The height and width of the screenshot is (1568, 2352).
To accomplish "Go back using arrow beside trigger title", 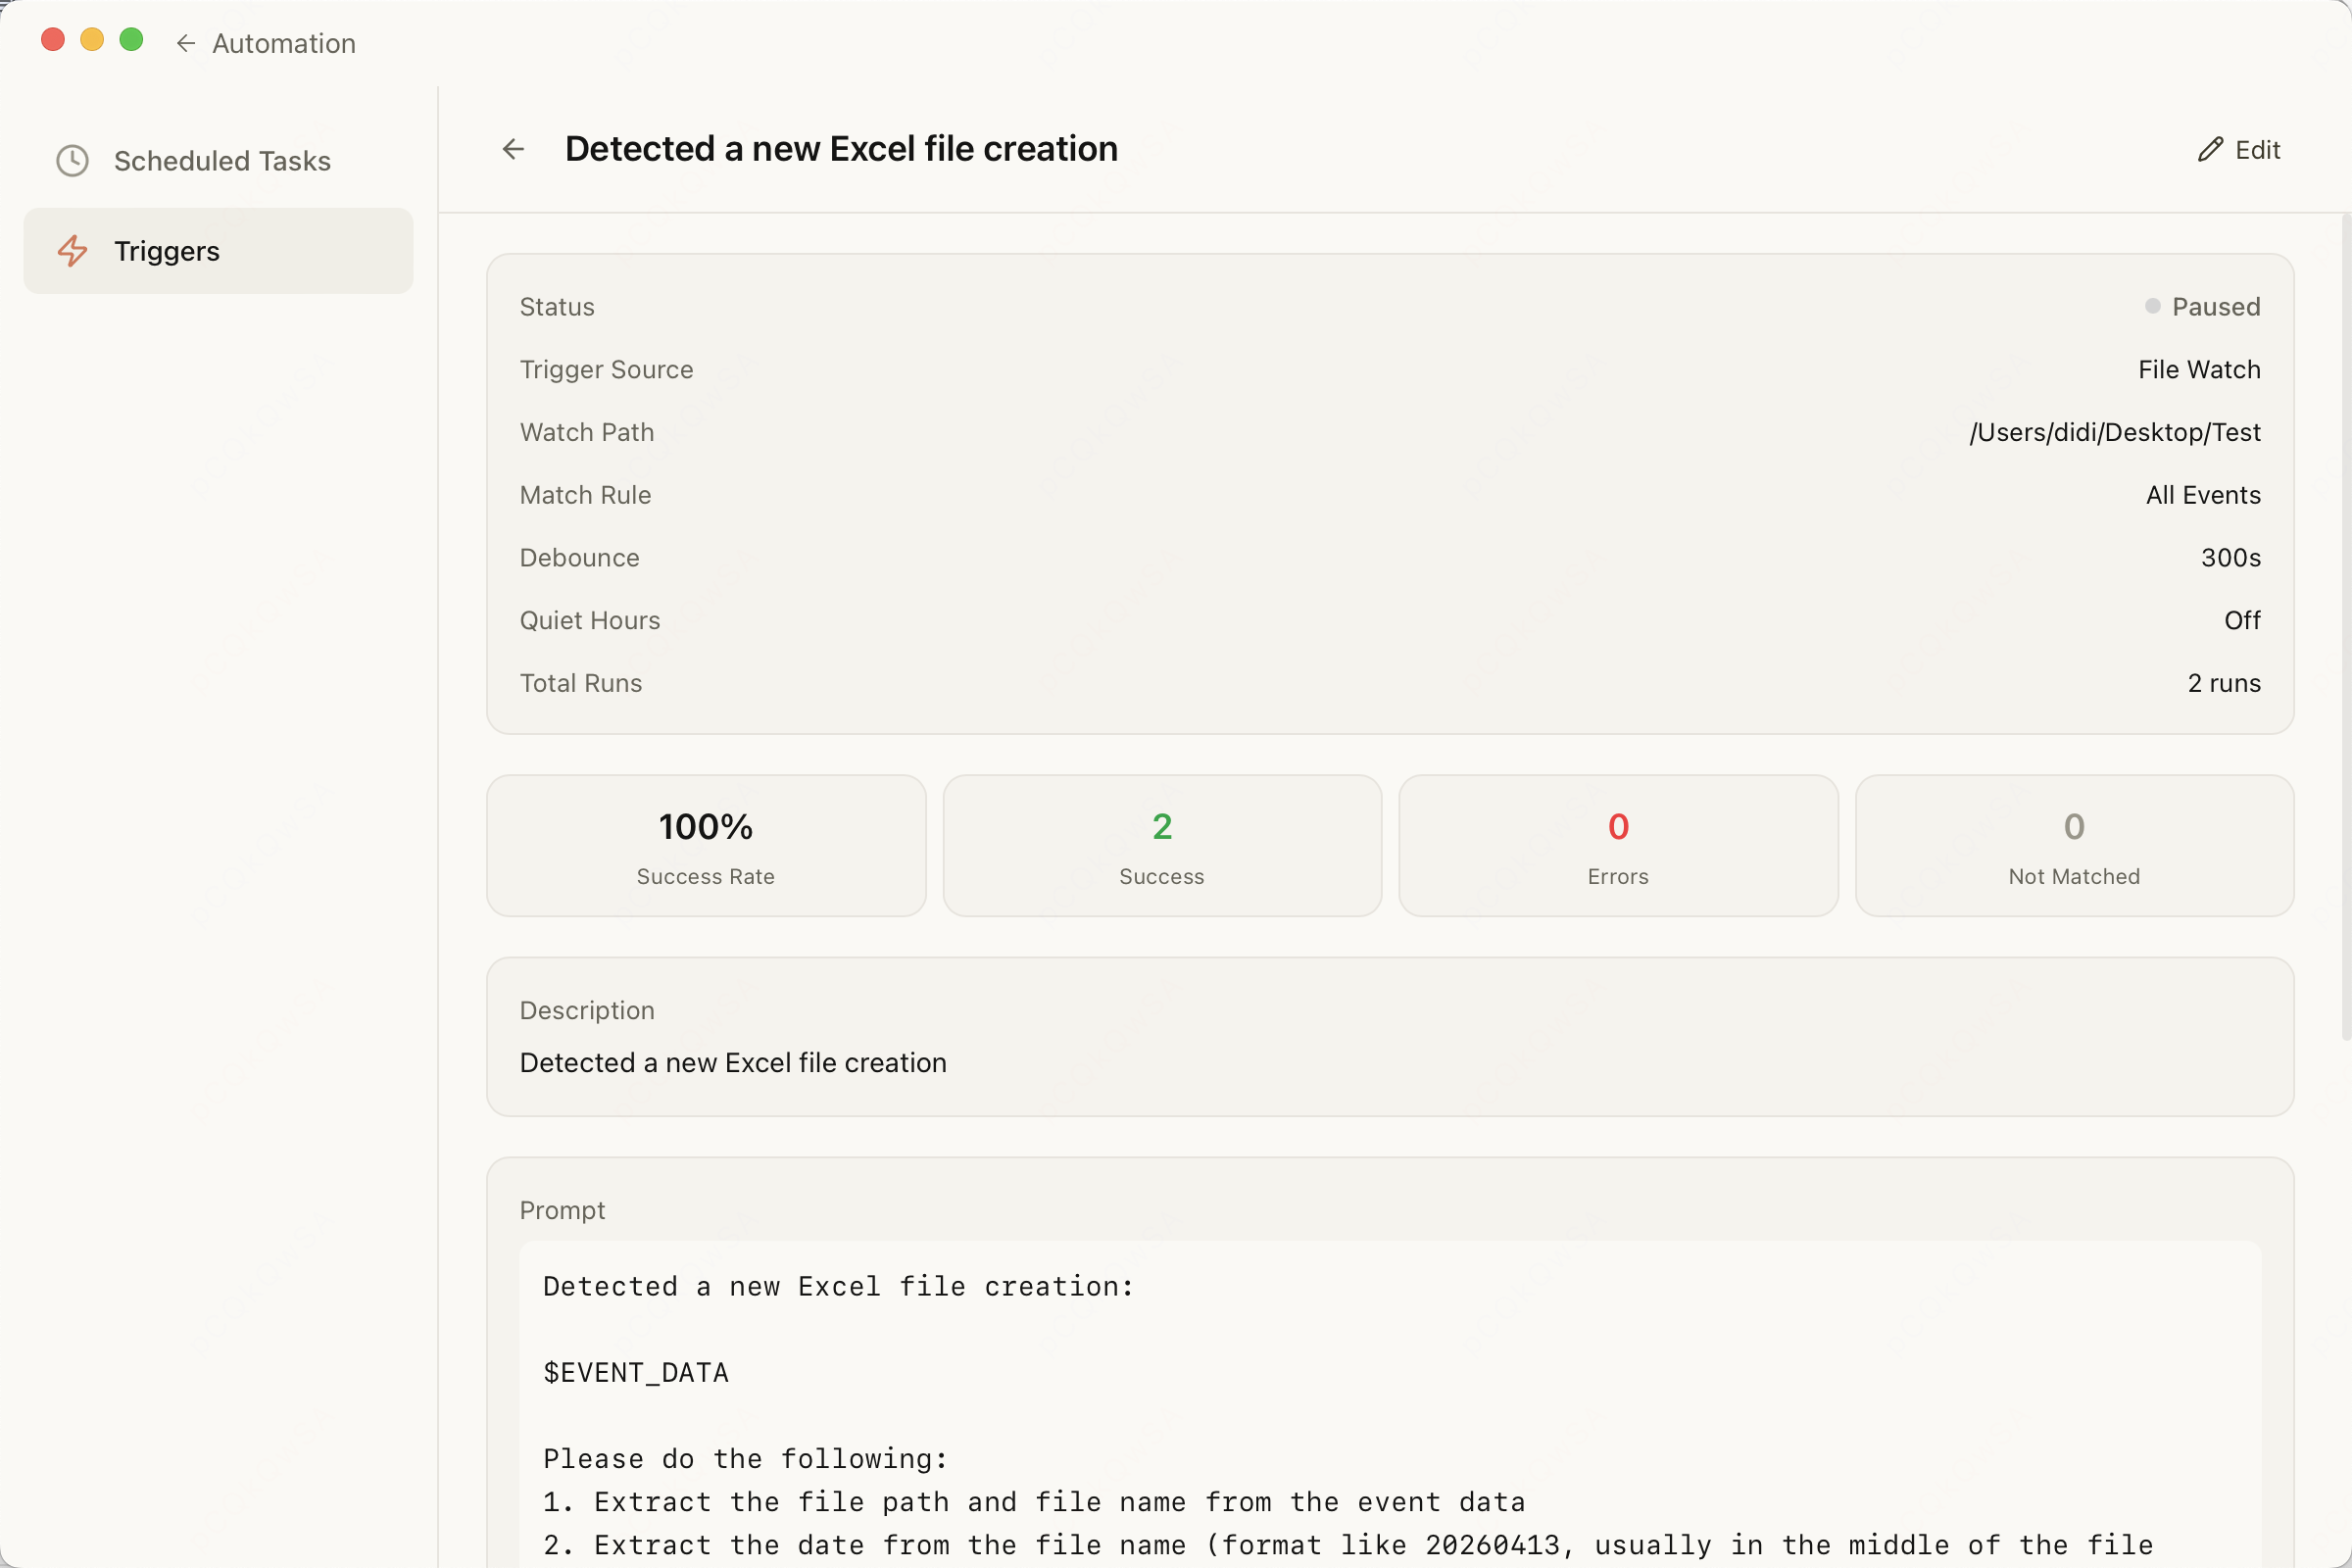I will point(513,149).
